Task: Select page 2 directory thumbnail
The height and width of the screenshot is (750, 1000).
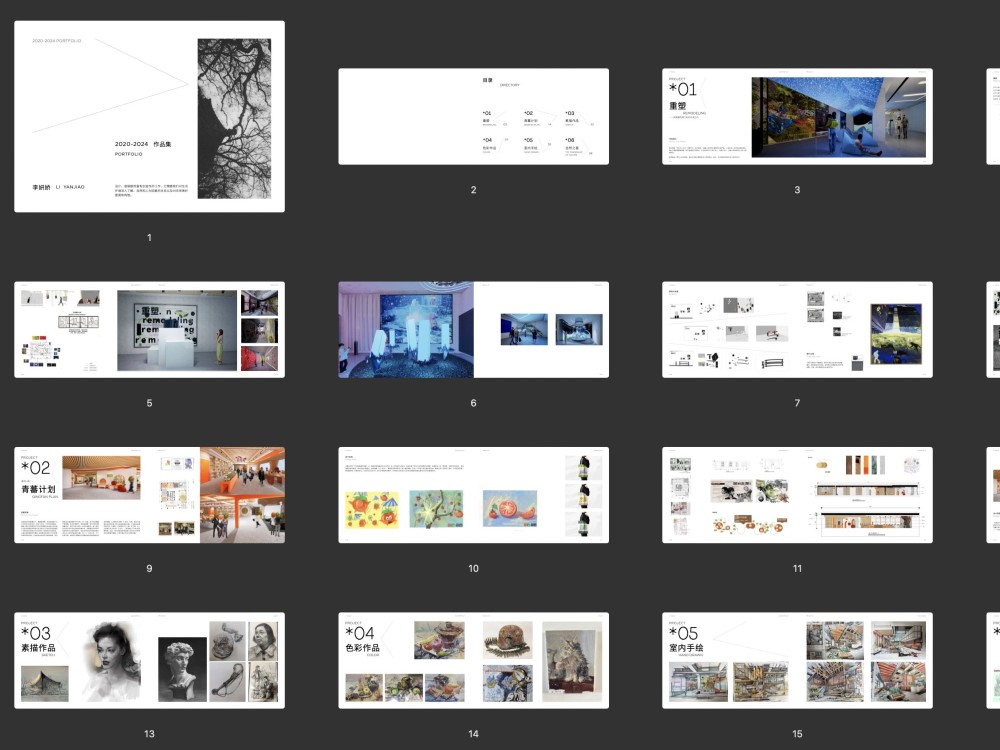Action: tap(473, 116)
